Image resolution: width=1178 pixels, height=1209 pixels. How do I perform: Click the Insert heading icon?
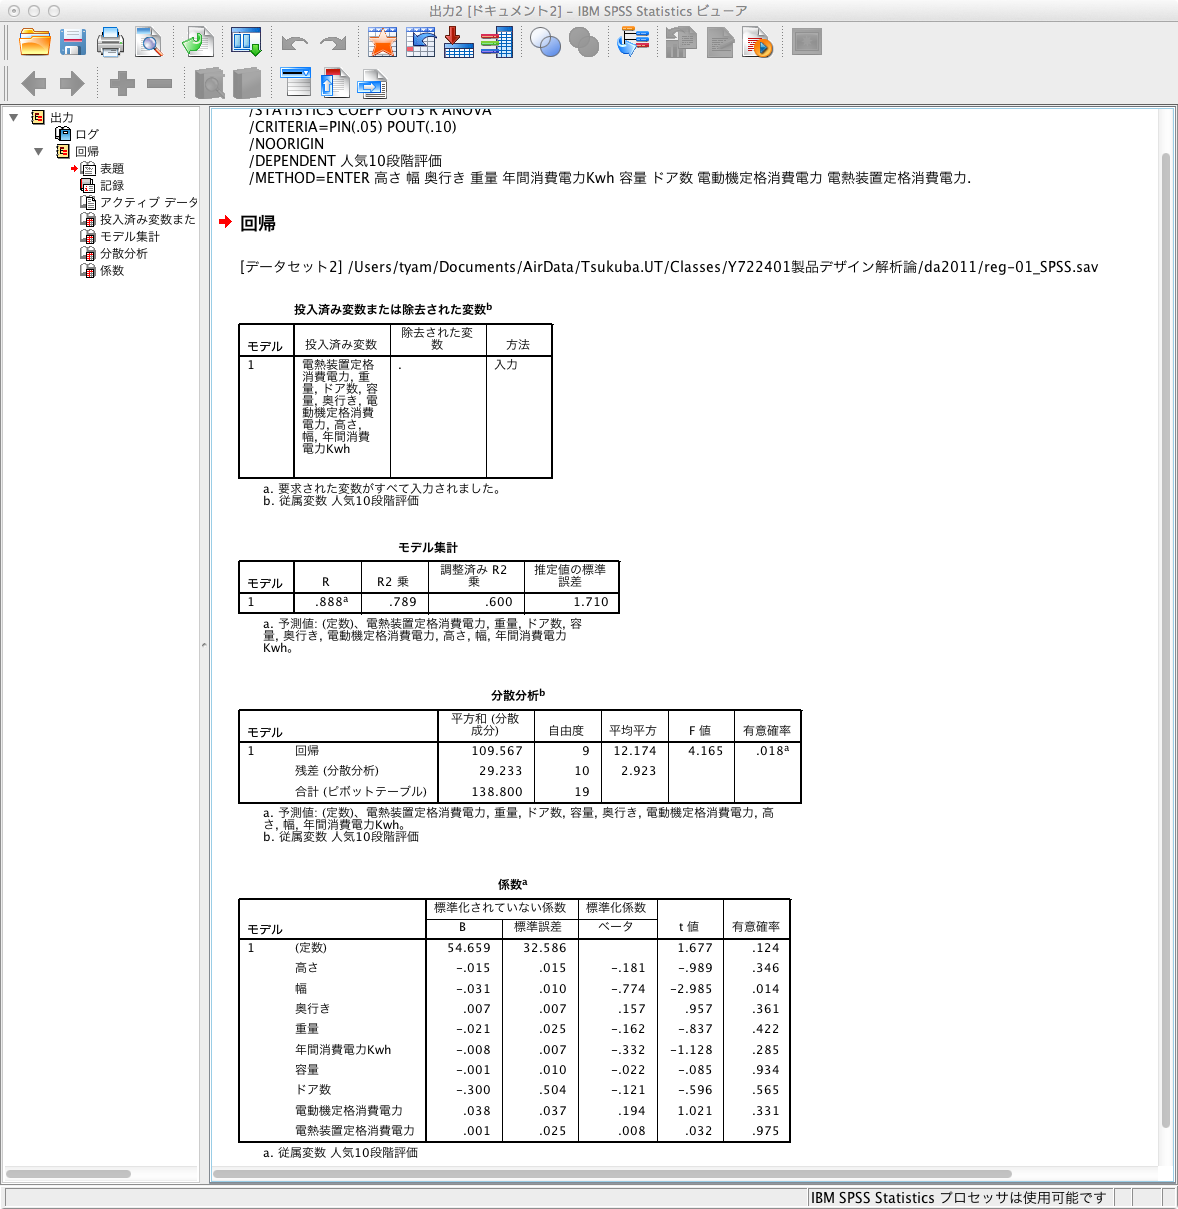(296, 83)
